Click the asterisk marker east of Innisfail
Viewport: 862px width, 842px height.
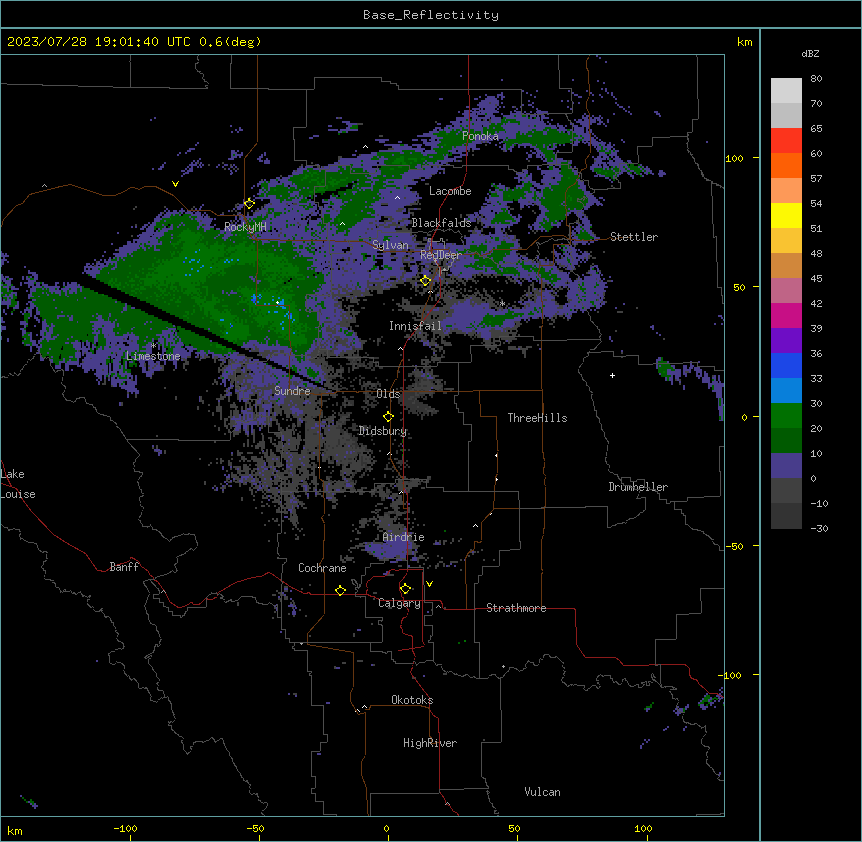(502, 303)
